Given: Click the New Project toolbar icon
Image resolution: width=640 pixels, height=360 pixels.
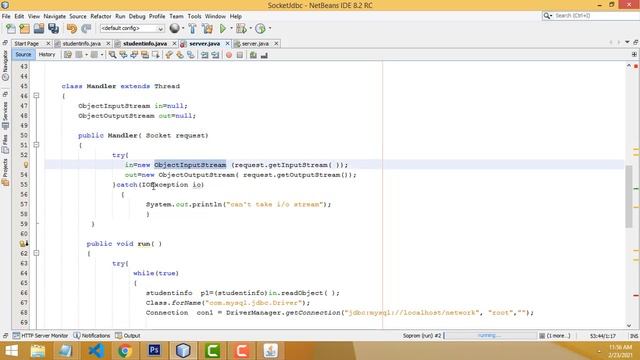Looking at the screenshot, I should (24, 29).
